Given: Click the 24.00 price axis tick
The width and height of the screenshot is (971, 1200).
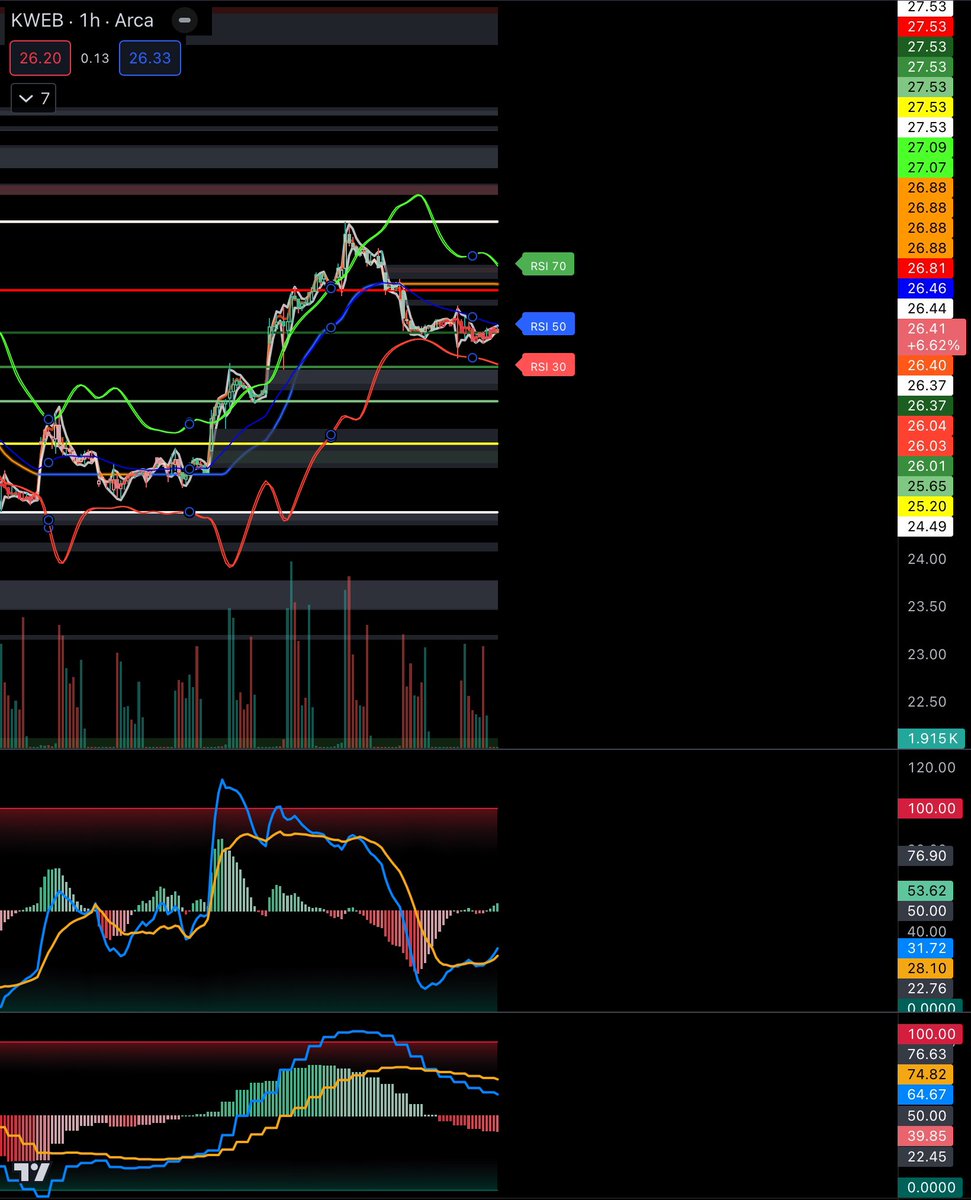Looking at the screenshot, I should (927, 559).
